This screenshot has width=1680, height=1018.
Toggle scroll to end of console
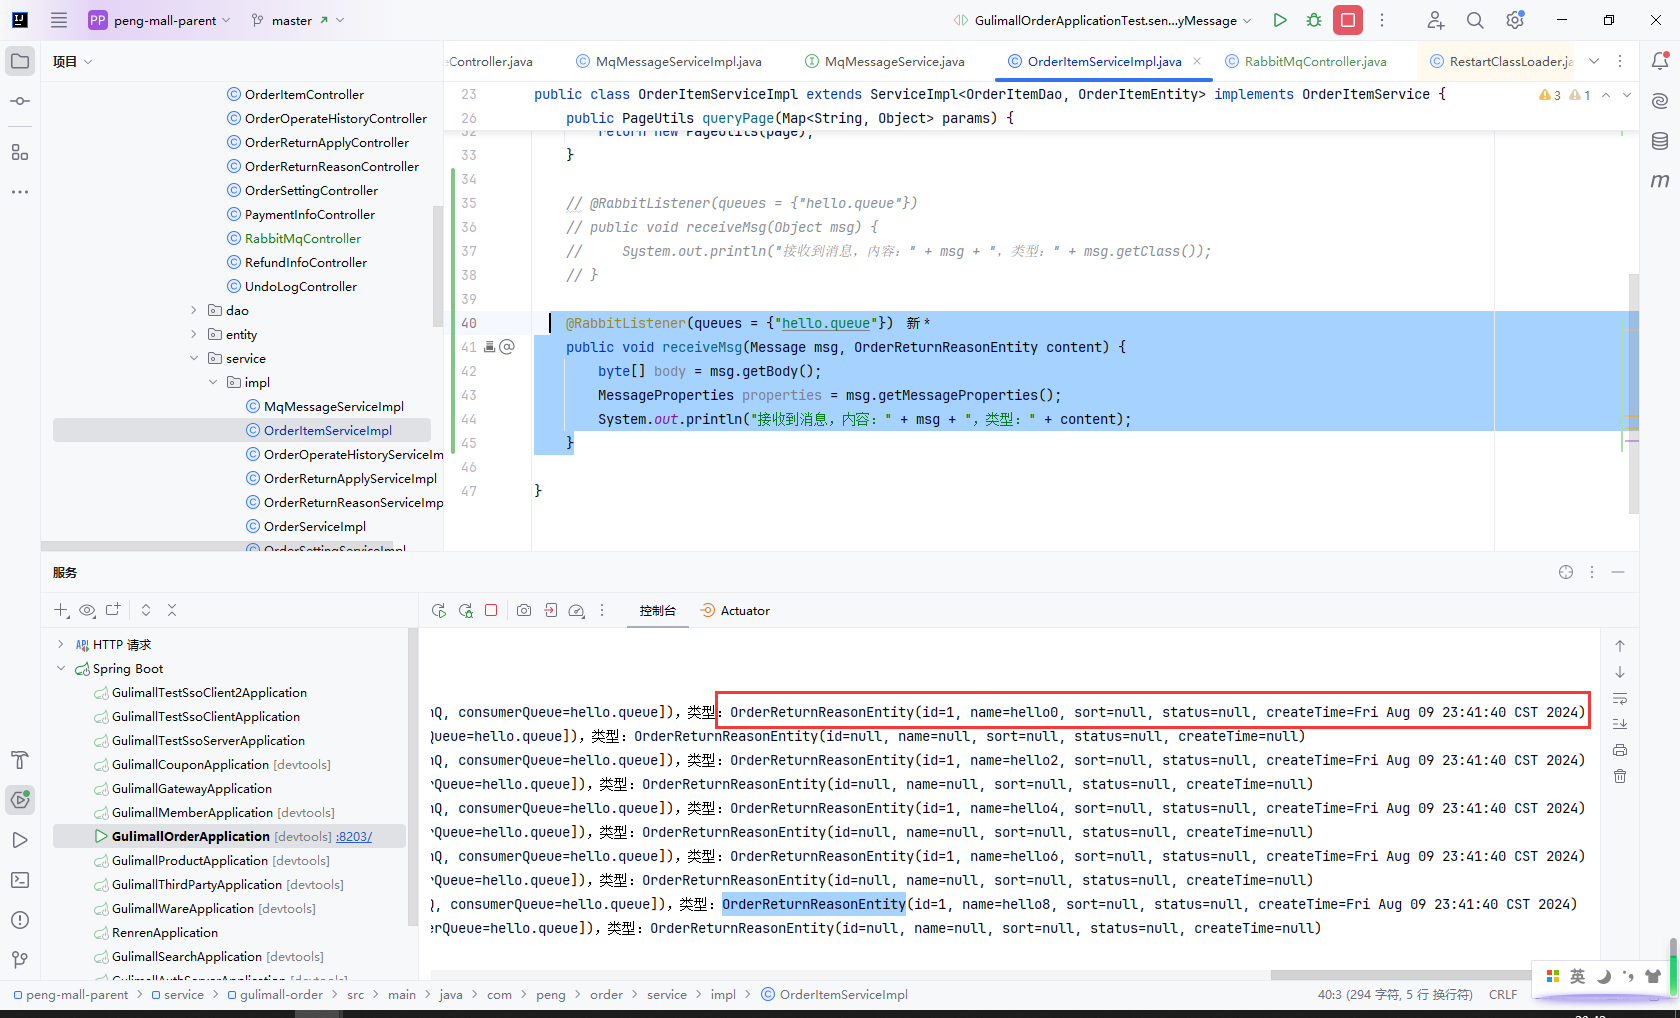click(x=1620, y=724)
